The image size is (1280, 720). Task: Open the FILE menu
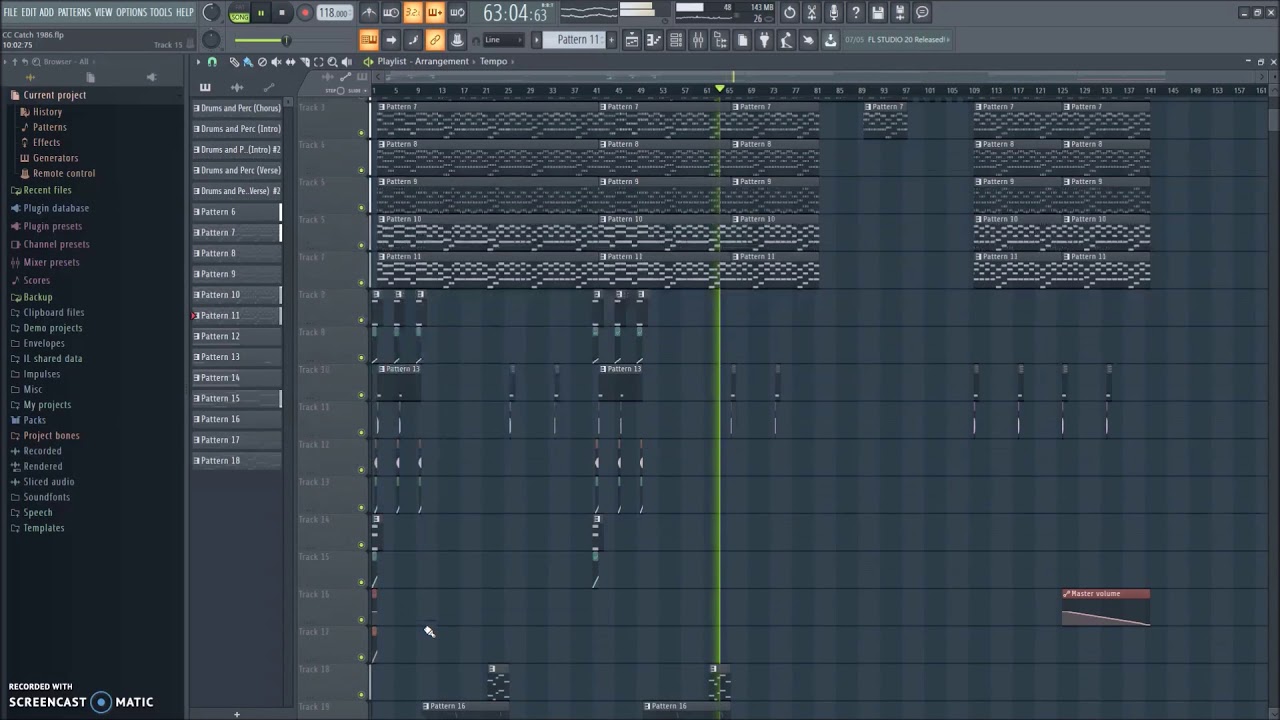click(x=10, y=12)
